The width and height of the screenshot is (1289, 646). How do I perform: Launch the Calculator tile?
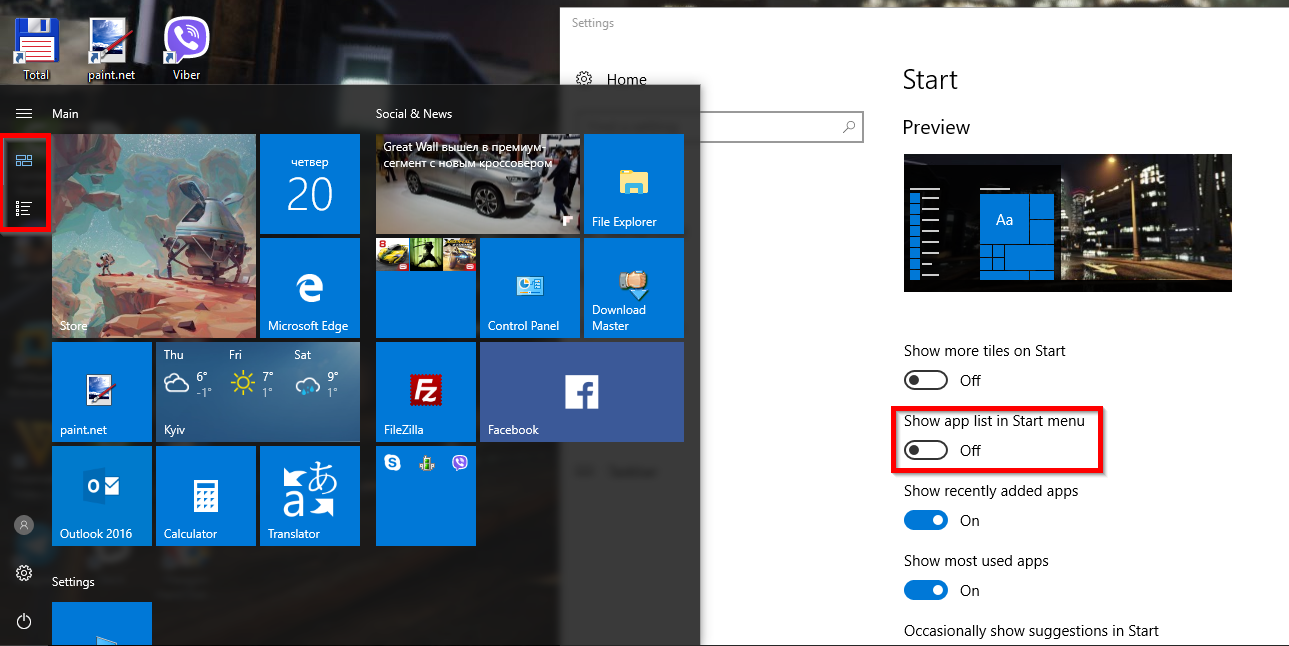[x=205, y=496]
